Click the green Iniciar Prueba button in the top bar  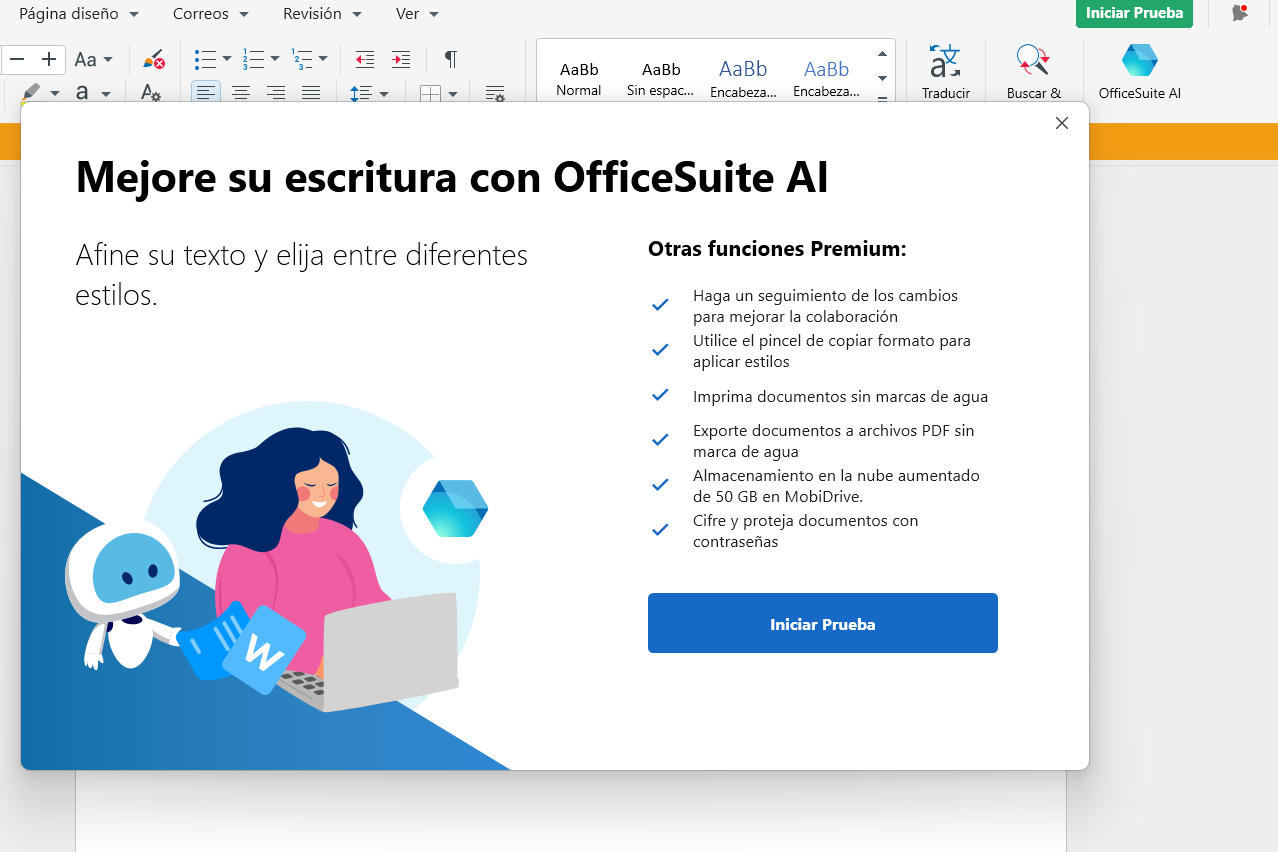tap(1134, 13)
